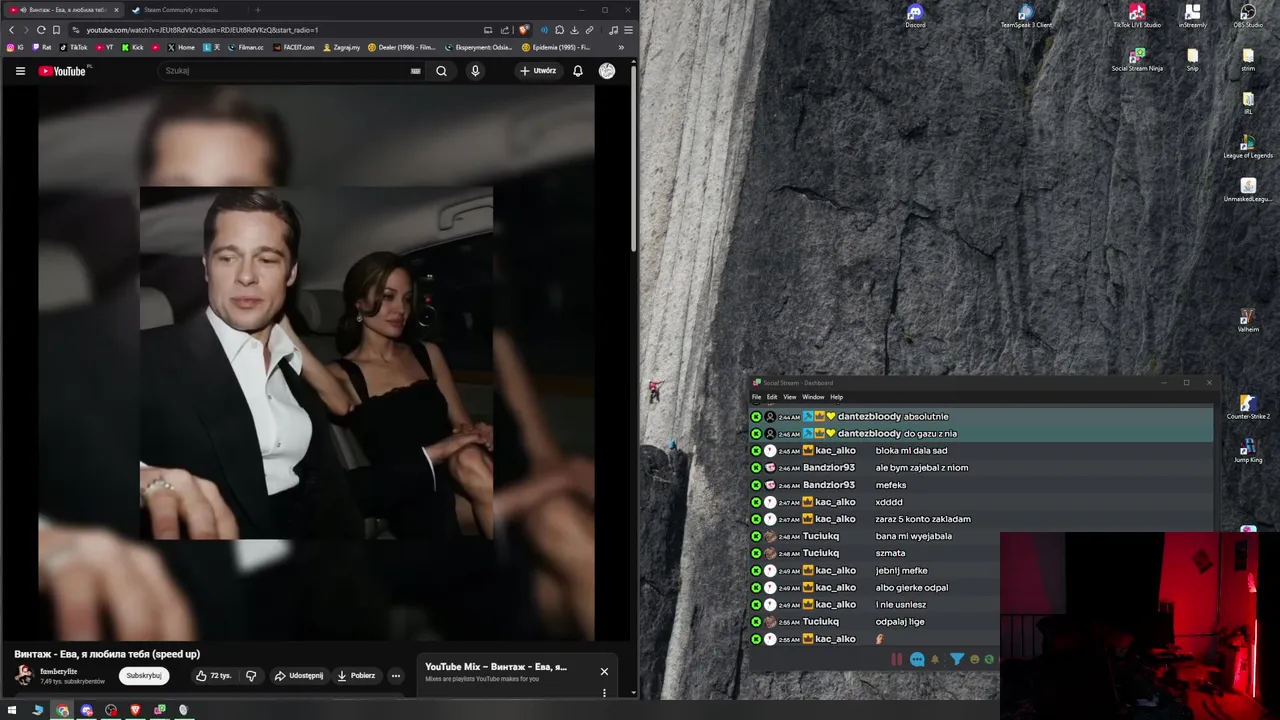The width and height of the screenshot is (1280, 720).
Task: Click the Subskrybuj button
Action: 144,676
